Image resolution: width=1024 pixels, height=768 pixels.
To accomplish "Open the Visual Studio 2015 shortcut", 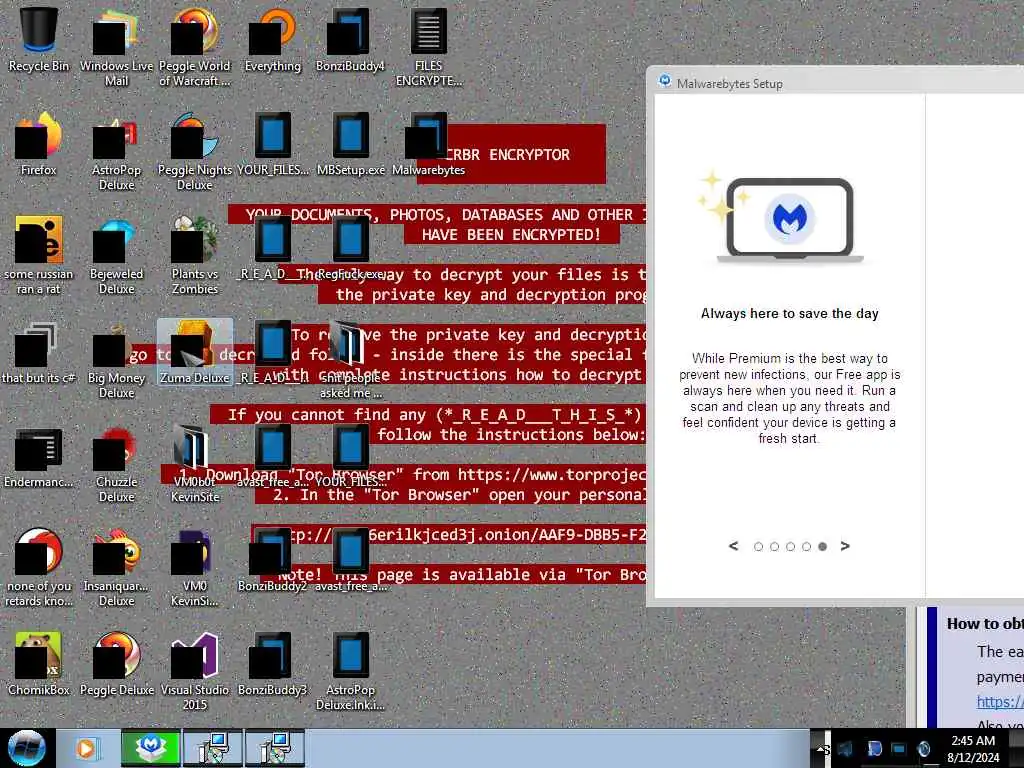I will point(195,671).
